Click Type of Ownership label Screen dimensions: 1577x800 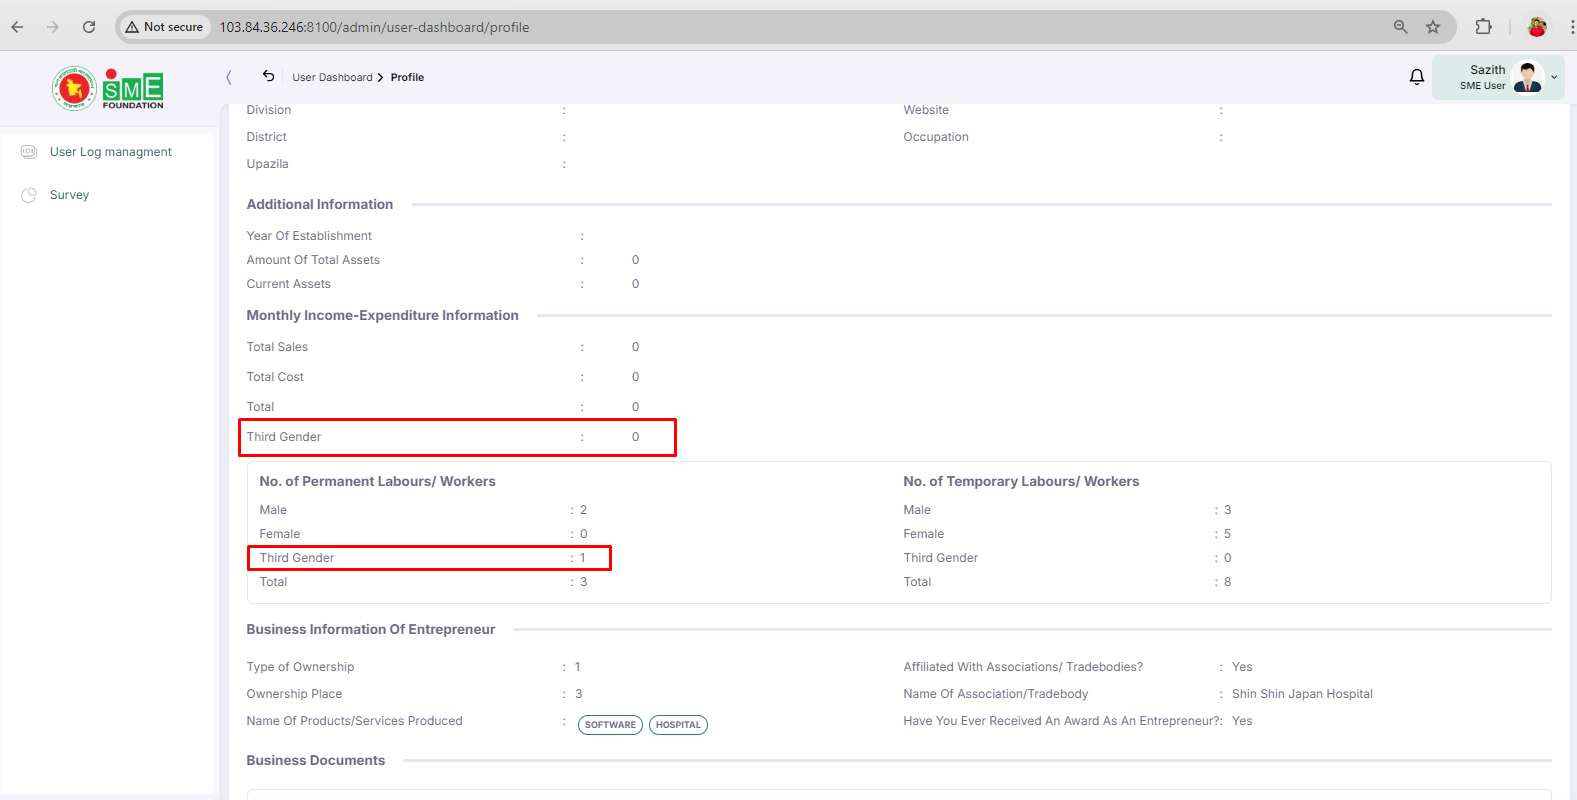[300, 667]
